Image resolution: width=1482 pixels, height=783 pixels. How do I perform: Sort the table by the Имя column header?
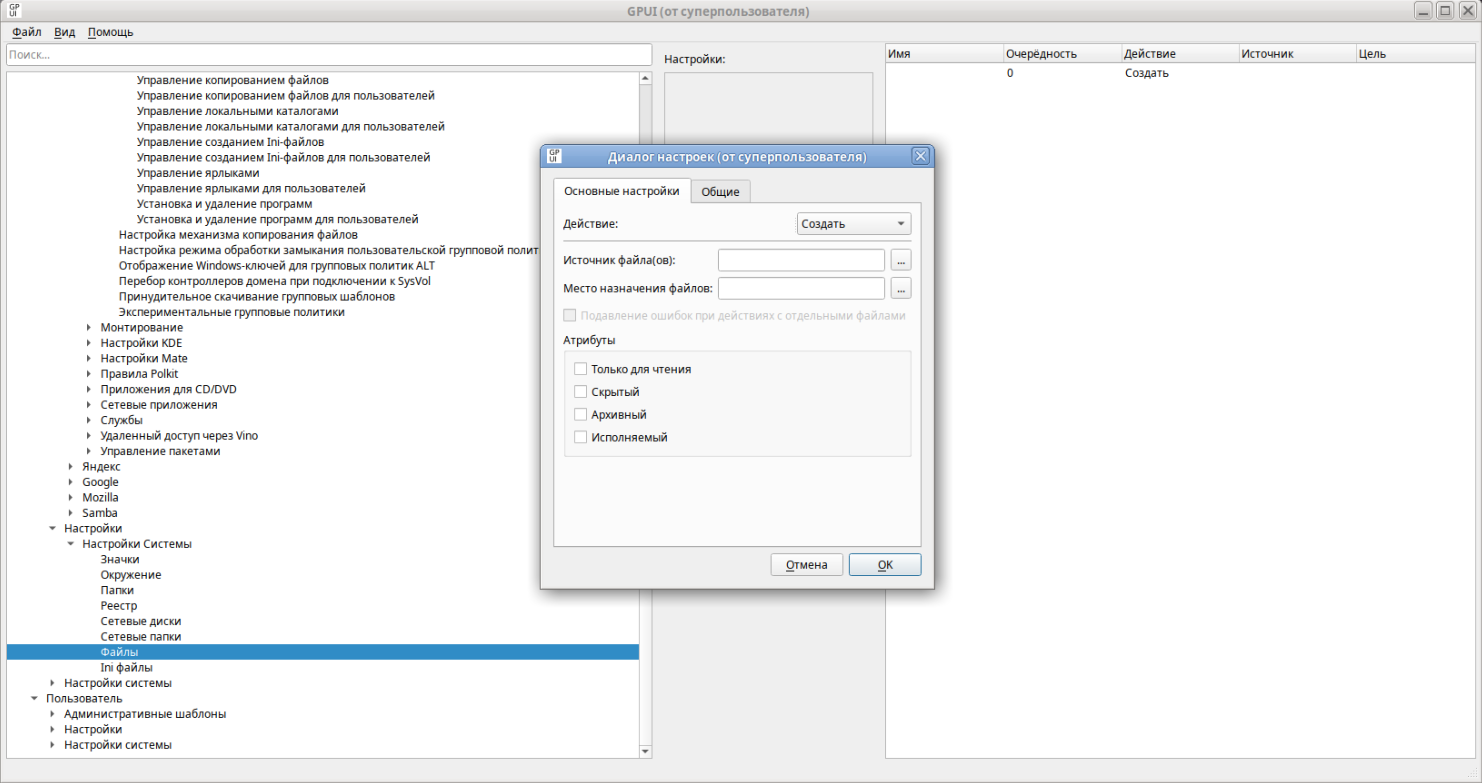point(944,54)
